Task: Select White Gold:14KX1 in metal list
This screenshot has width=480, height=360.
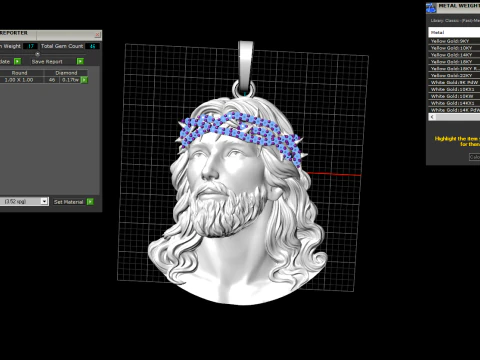Action: tap(454, 103)
